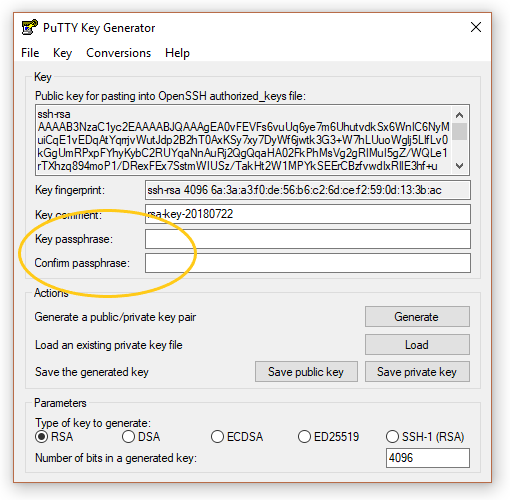Click the PuTTY Key Generator title icon
Image resolution: width=510 pixels, height=500 pixels.
pyautogui.click(x=29, y=28)
